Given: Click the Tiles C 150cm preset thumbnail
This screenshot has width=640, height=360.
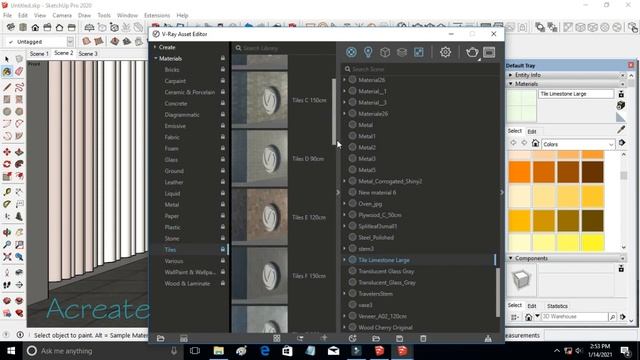Looking at the screenshot, I should 260,100.
